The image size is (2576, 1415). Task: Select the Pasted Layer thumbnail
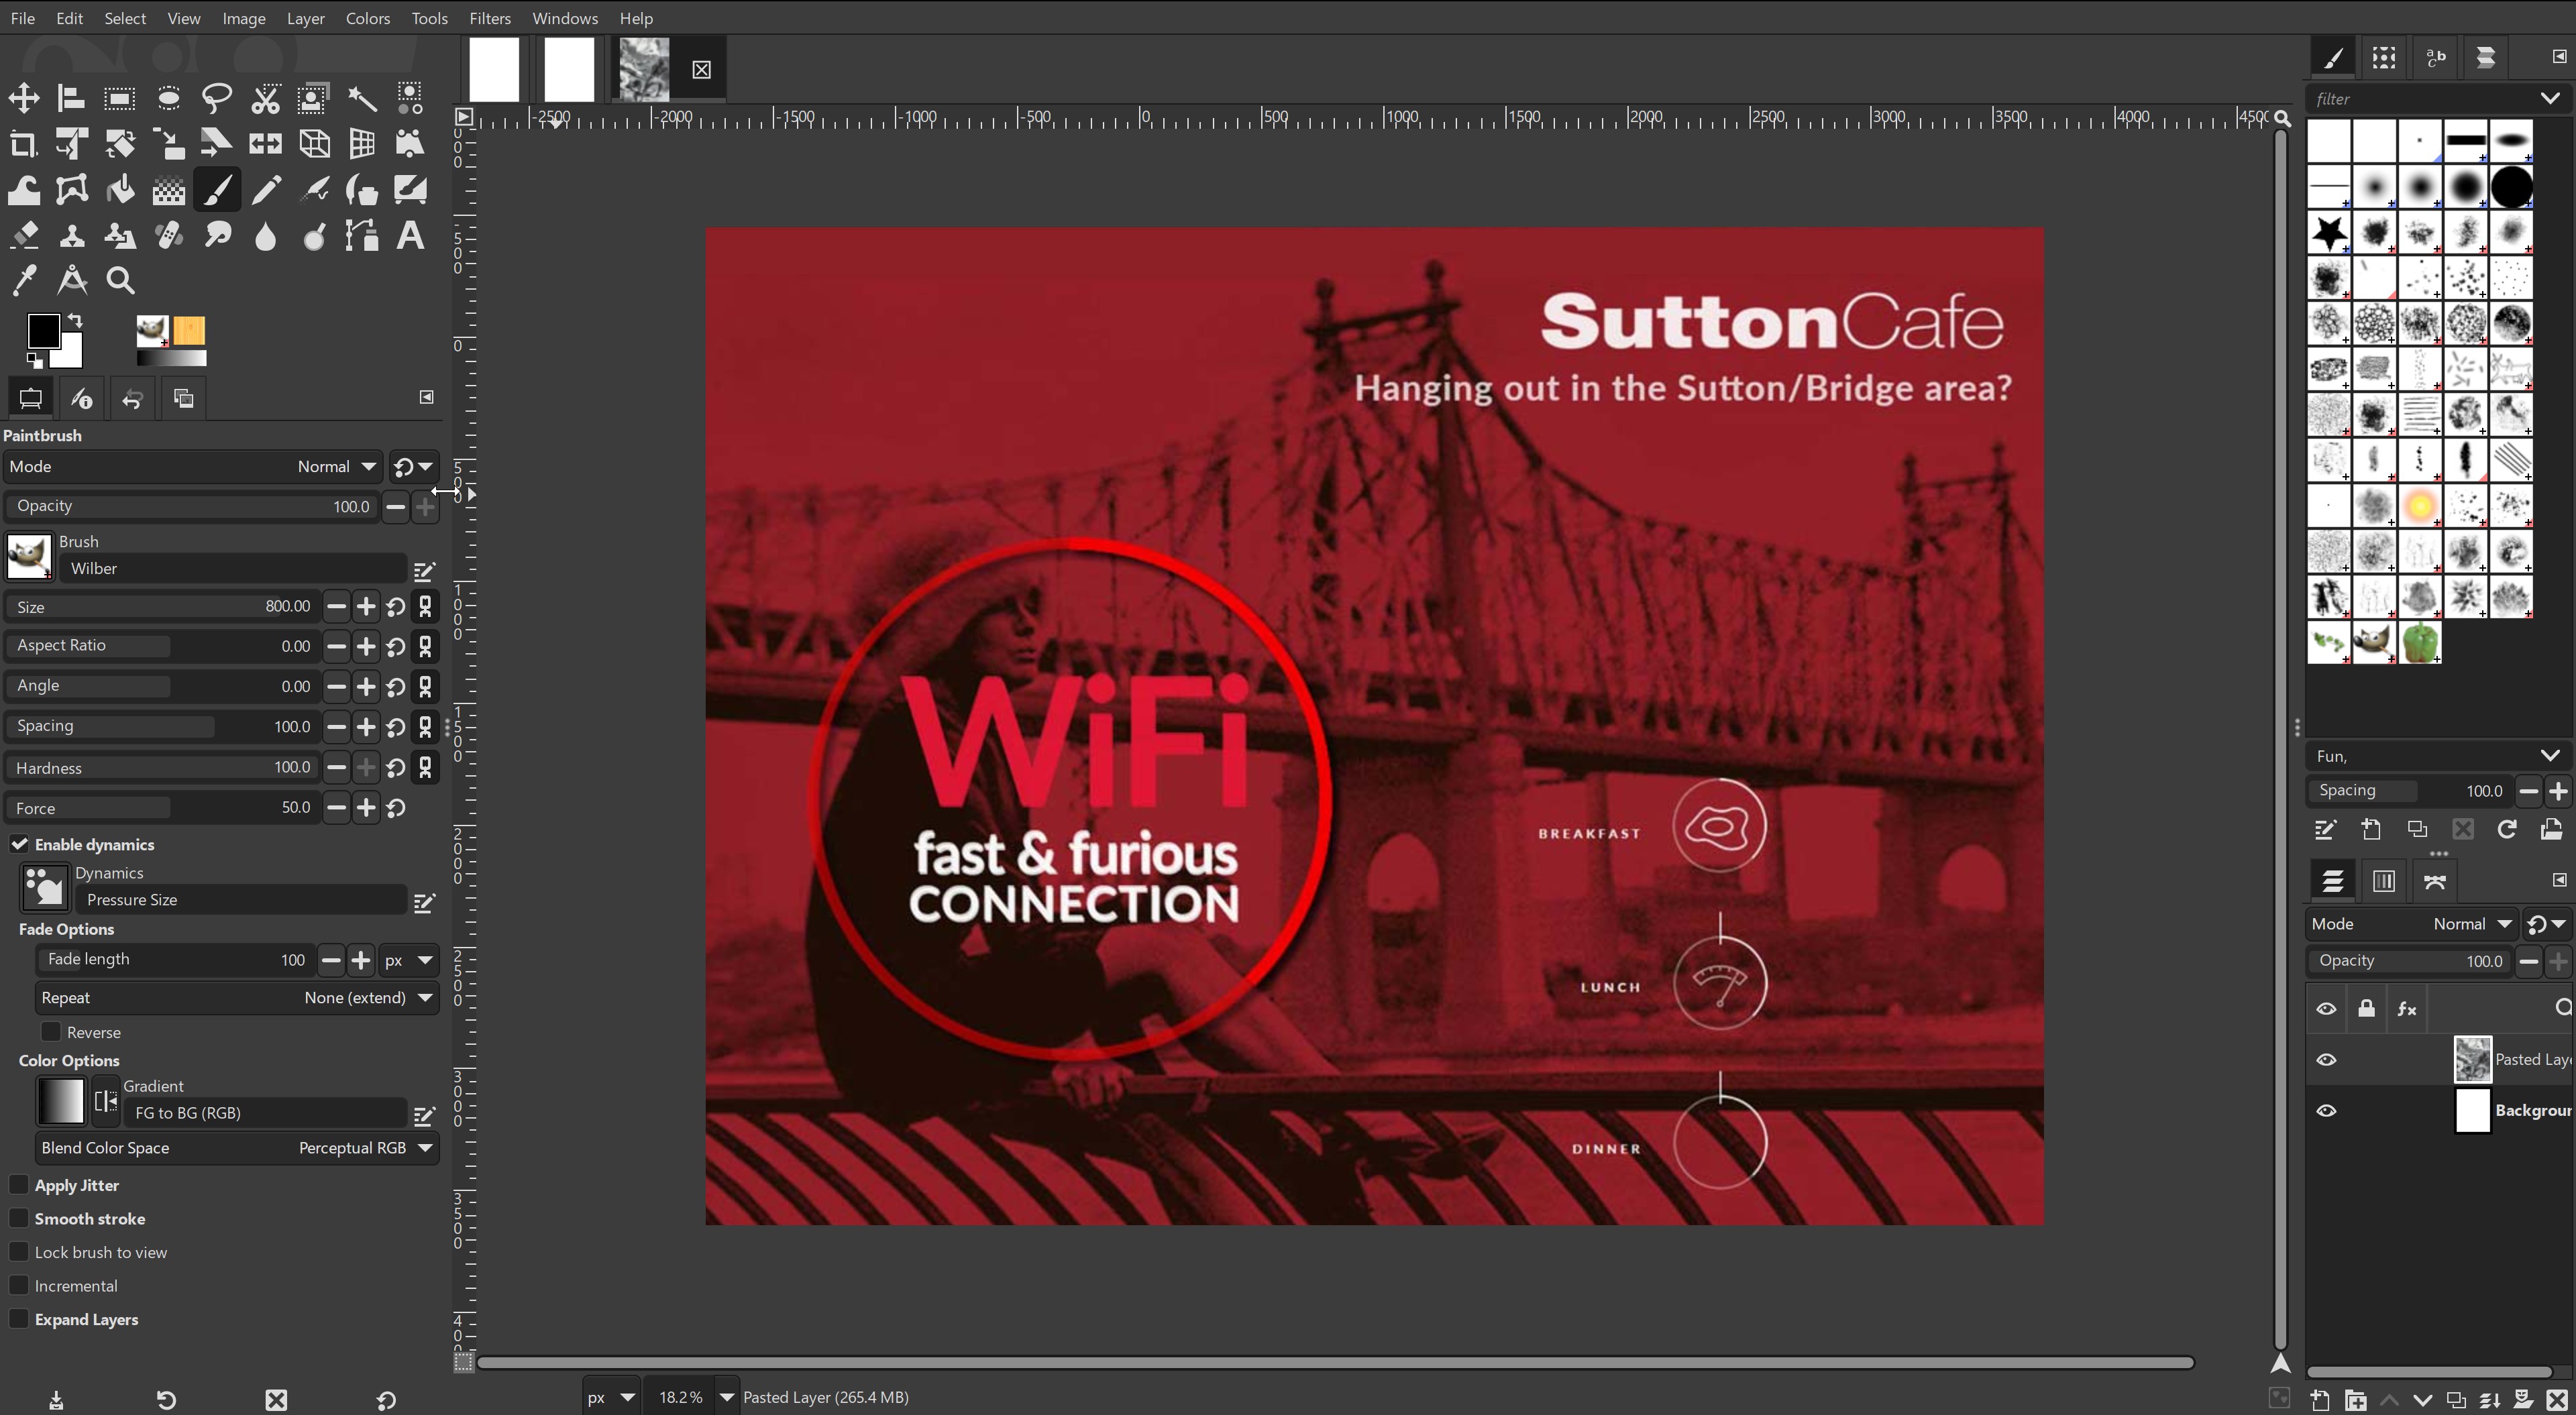pyautogui.click(x=2472, y=1060)
